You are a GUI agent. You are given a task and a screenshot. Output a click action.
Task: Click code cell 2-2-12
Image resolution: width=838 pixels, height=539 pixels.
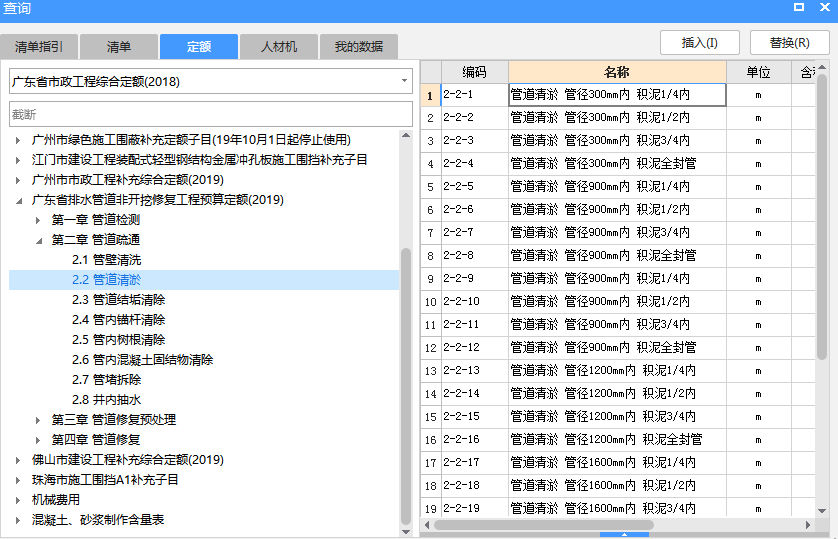(x=475, y=347)
